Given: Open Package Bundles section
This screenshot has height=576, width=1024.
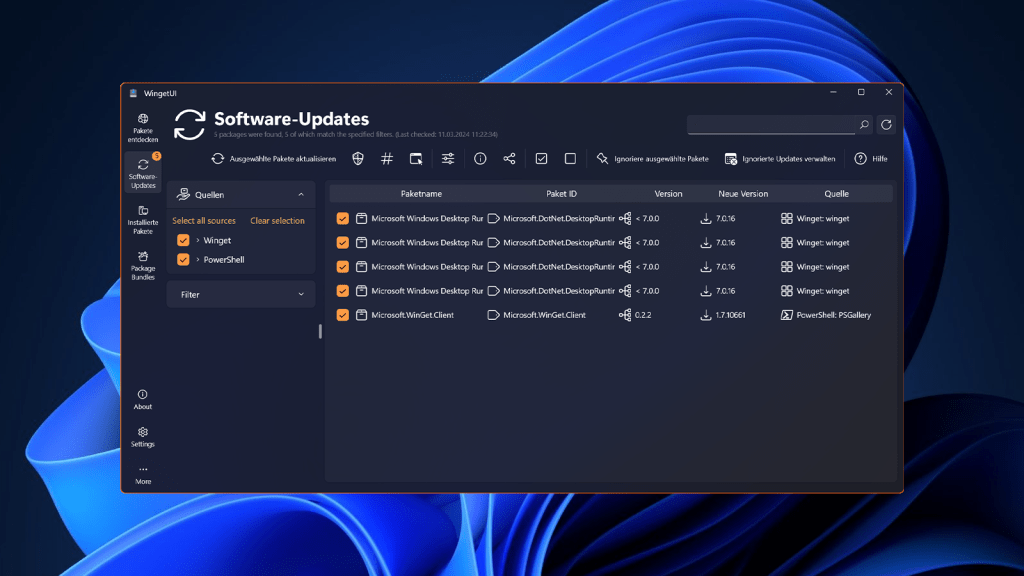Looking at the screenshot, I should [x=142, y=265].
